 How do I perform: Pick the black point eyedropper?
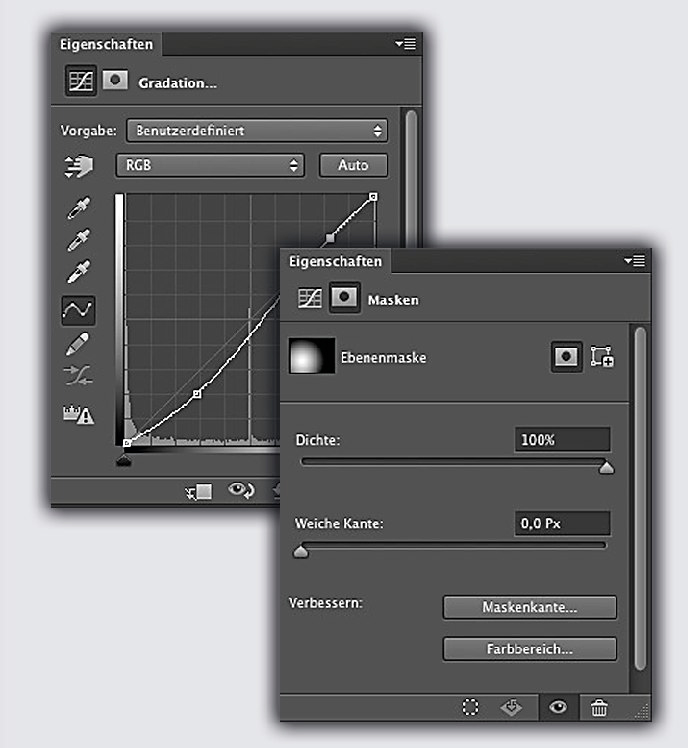tap(79, 208)
